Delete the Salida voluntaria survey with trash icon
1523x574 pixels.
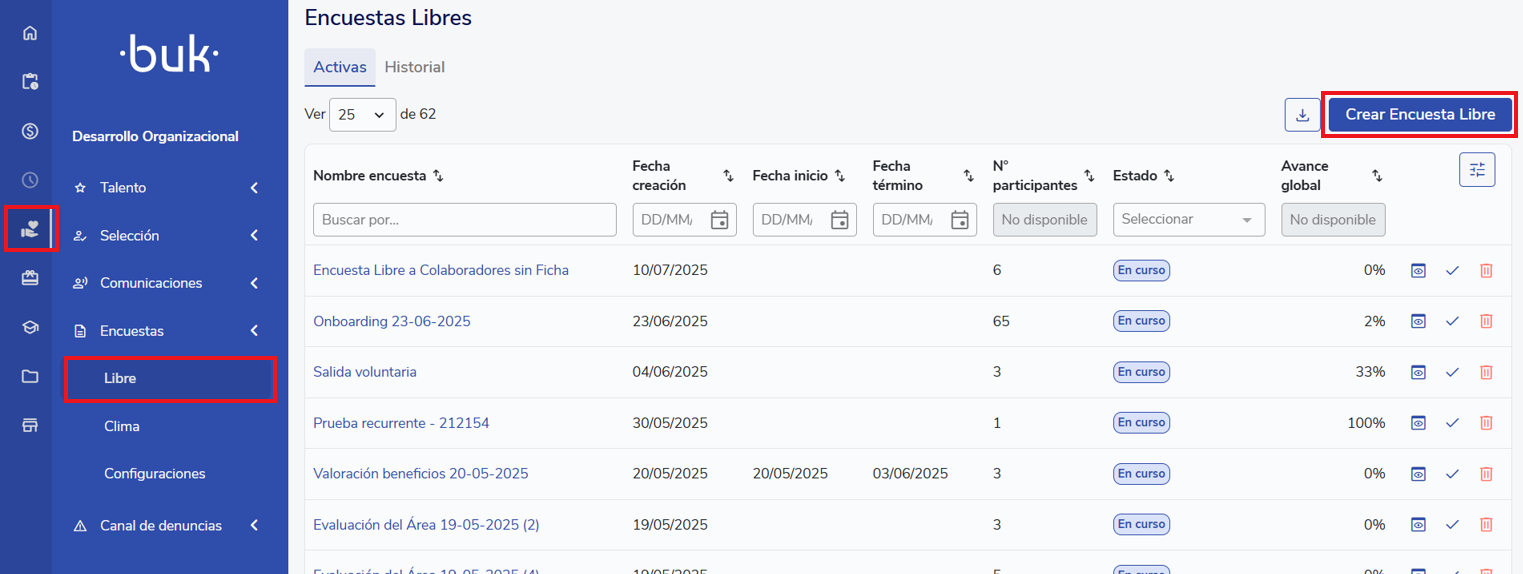(x=1485, y=372)
